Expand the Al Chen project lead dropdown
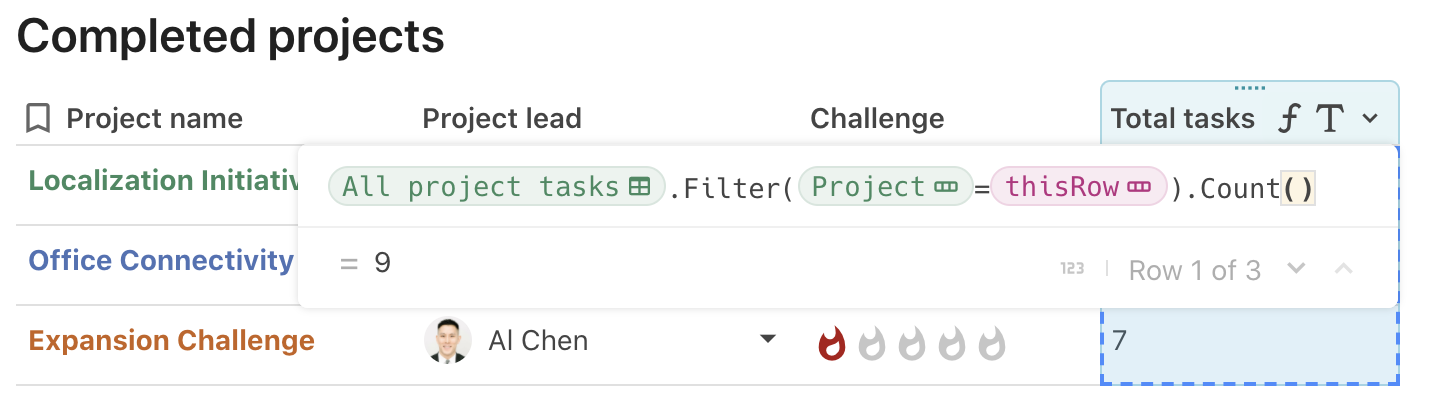Image resolution: width=1434 pixels, height=408 pixels. pos(768,340)
